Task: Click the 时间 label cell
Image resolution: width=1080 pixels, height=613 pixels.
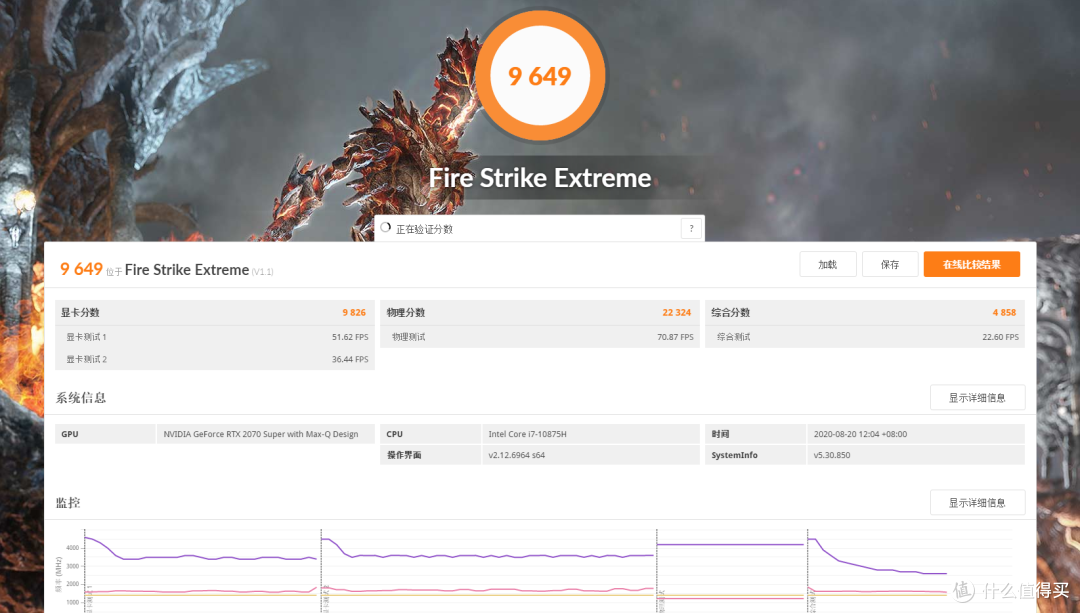Action: pyautogui.click(x=756, y=434)
